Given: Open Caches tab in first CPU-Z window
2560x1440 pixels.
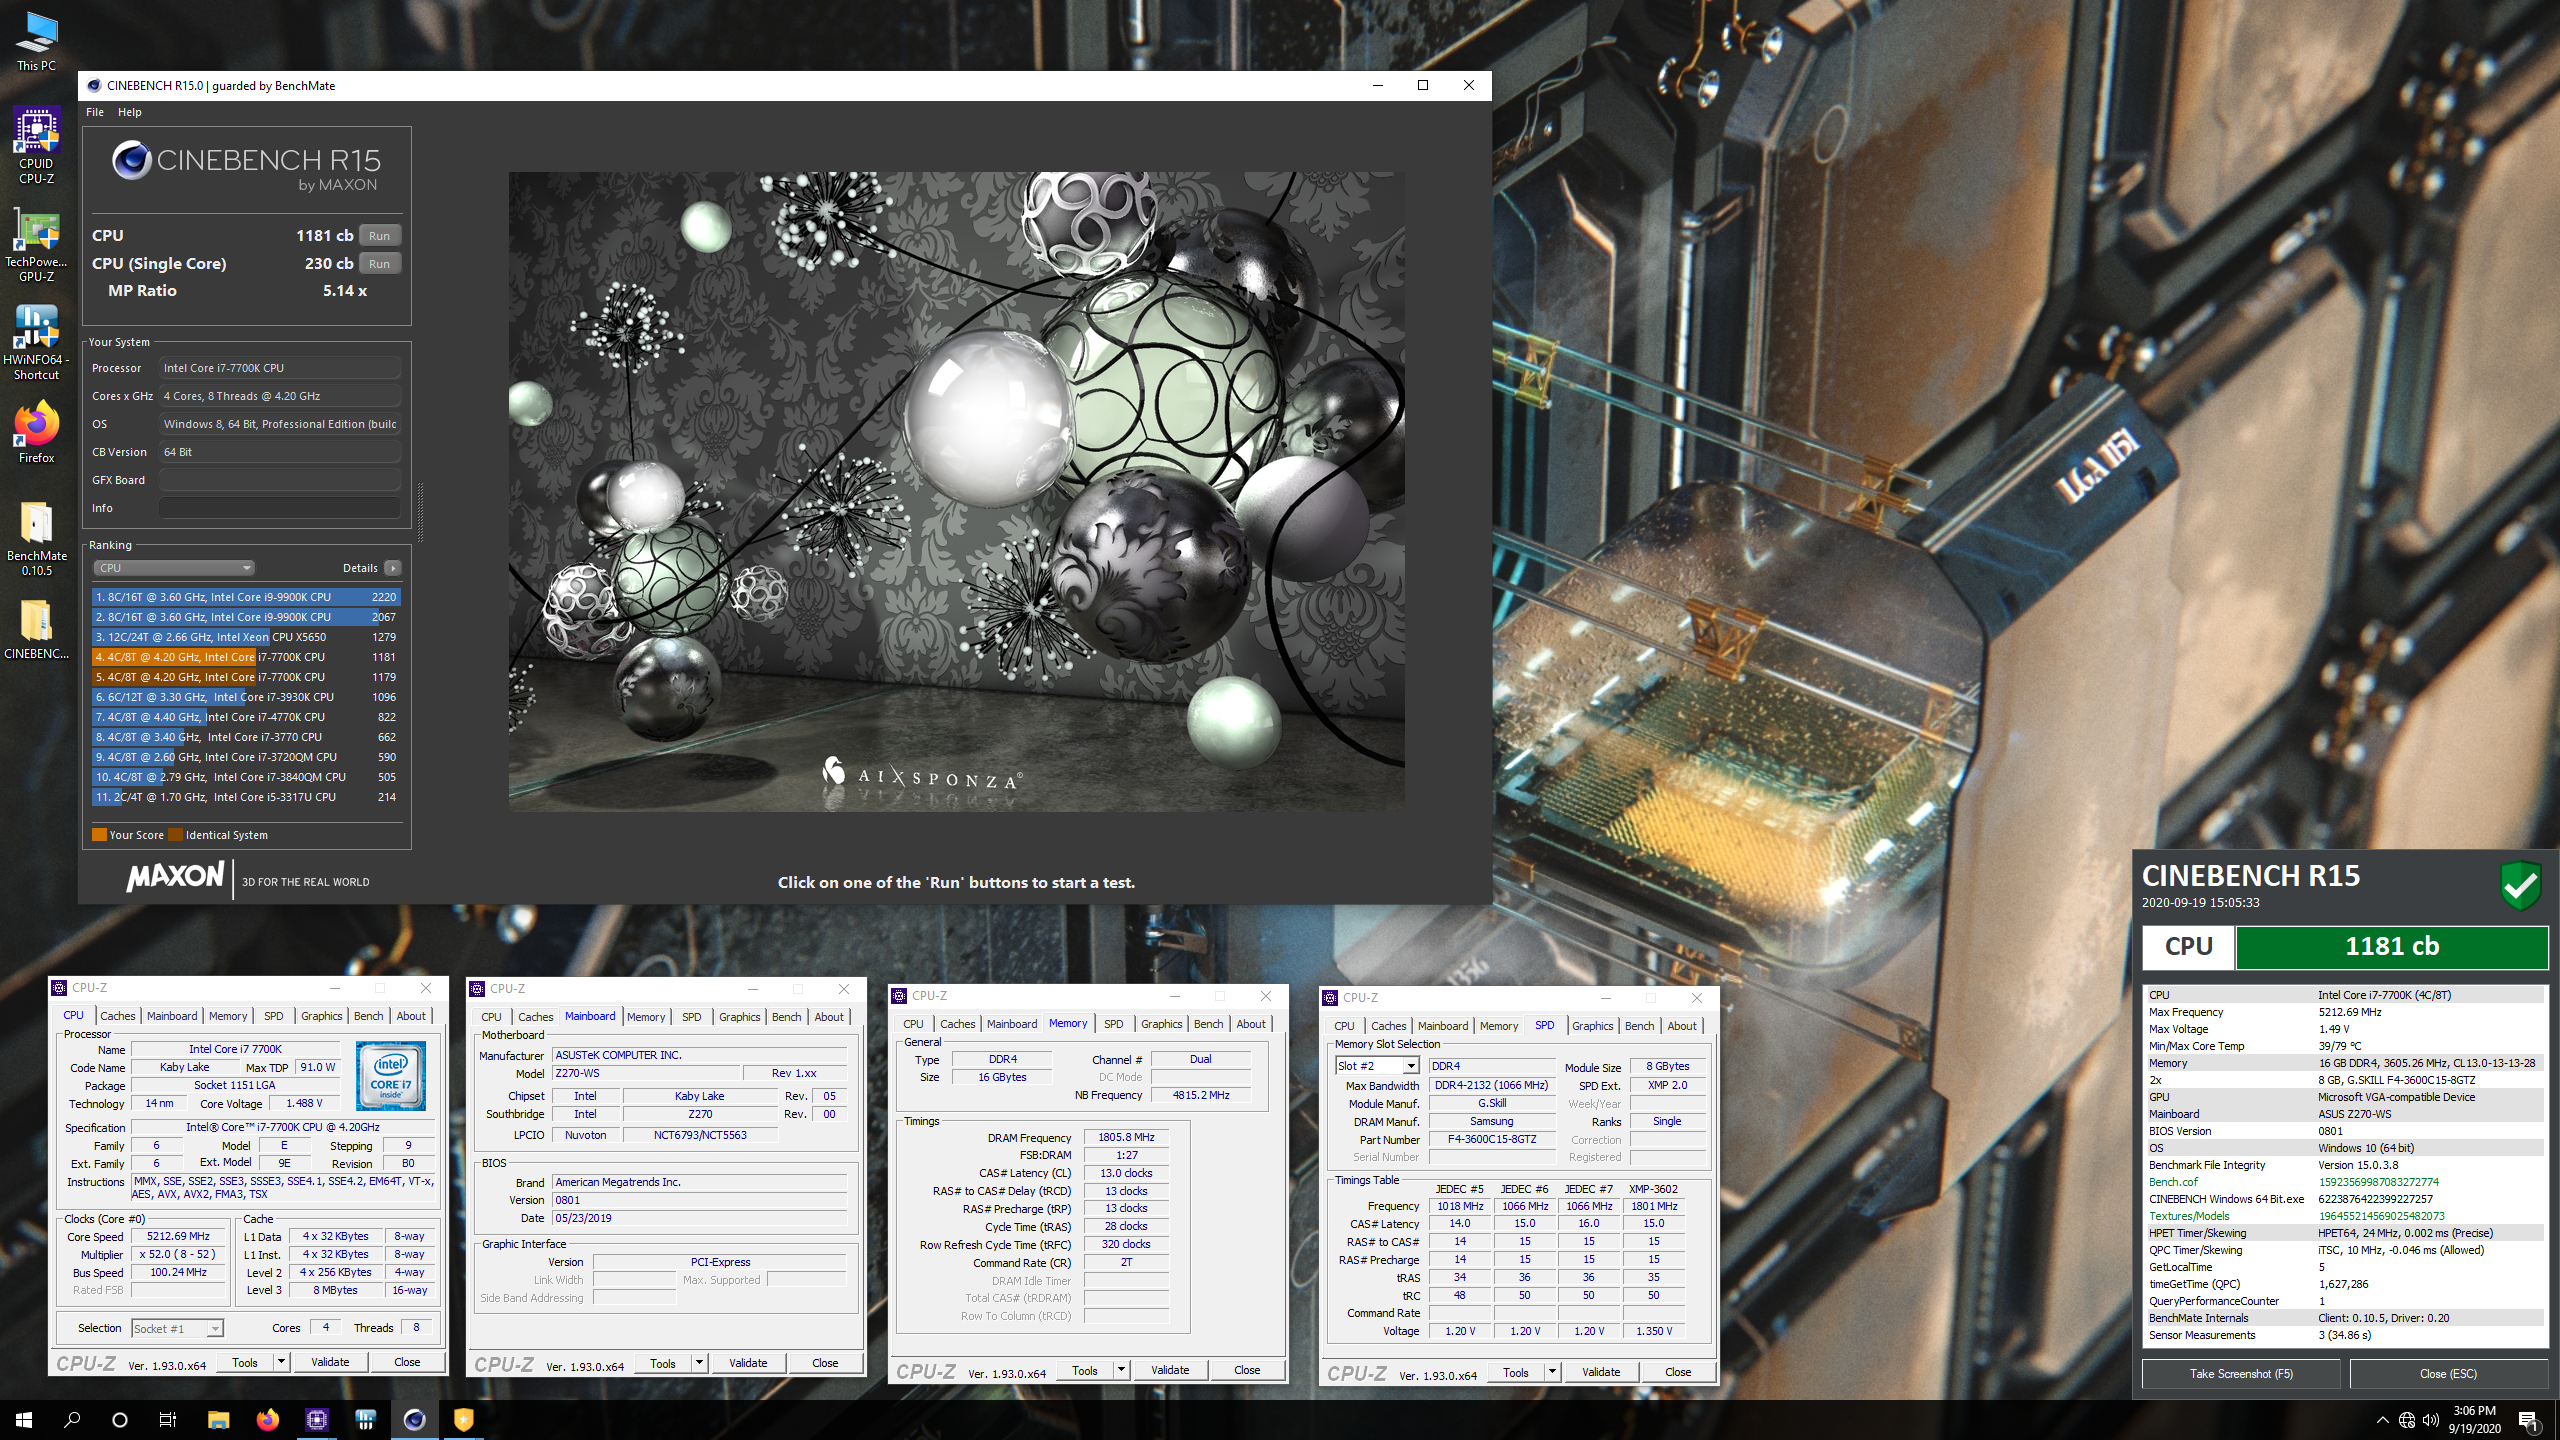Looking at the screenshot, I should [117, 1016].
